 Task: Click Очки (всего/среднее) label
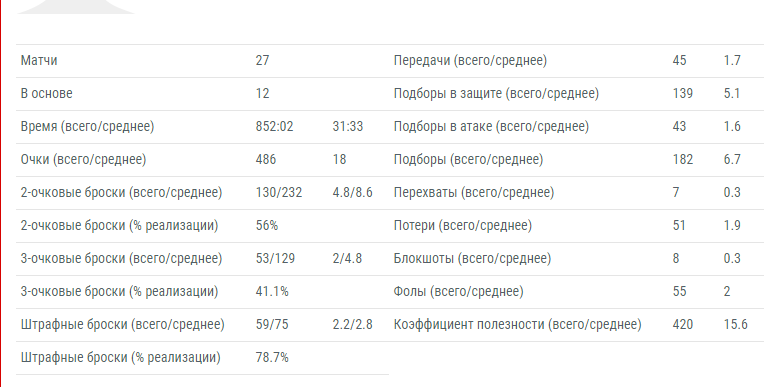coord(83,159)
